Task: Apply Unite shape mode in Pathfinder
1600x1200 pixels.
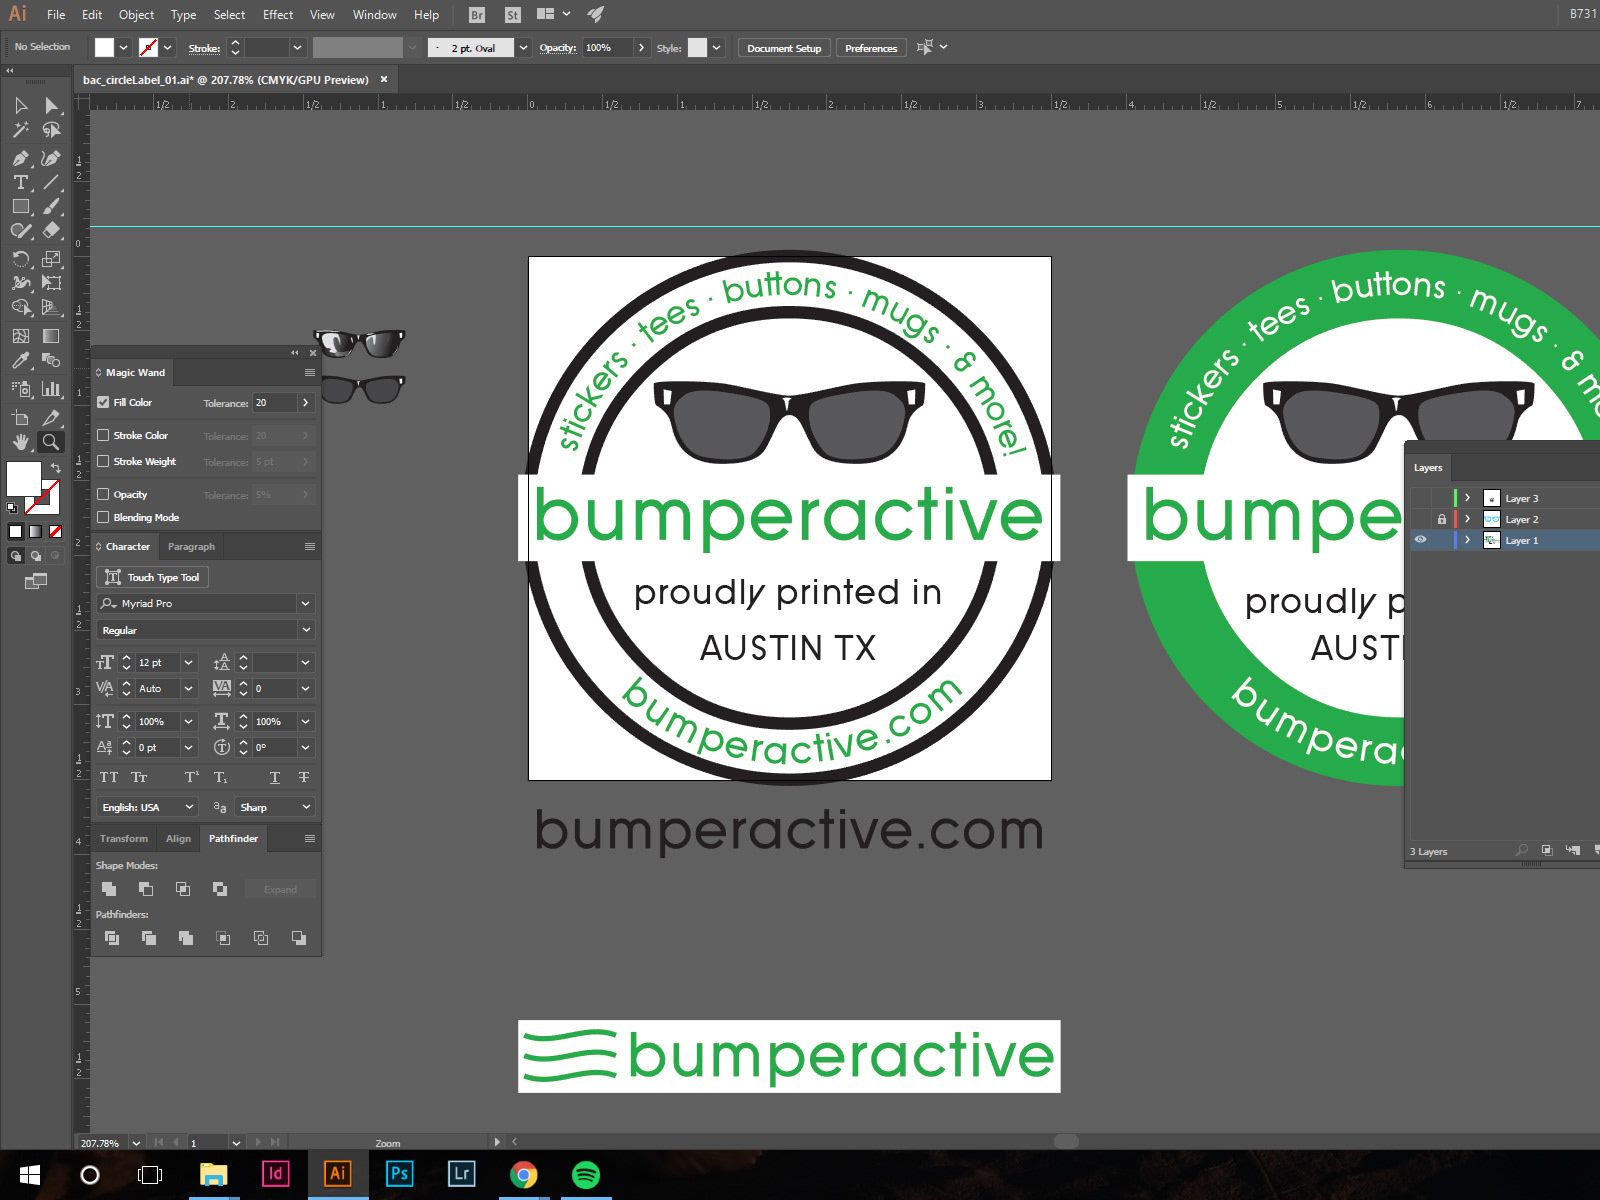Action: [x=109, y=889]
